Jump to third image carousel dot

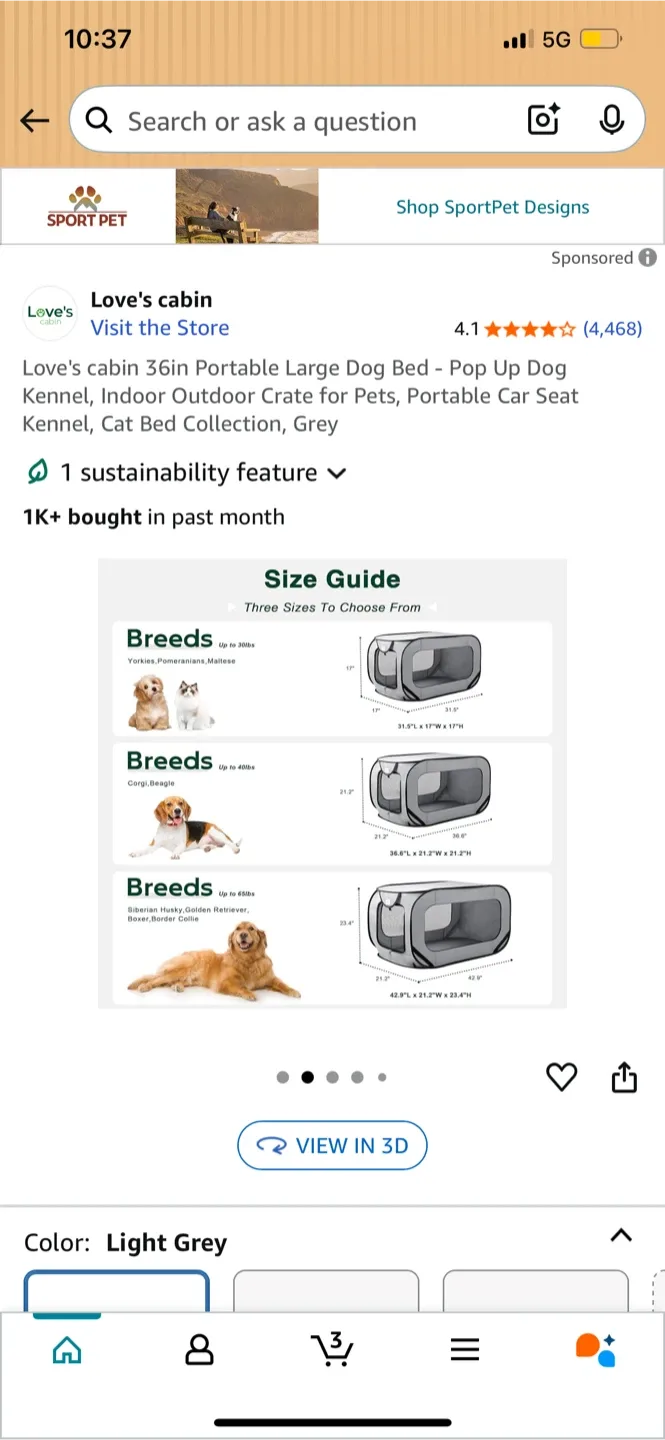(332, 1077)
